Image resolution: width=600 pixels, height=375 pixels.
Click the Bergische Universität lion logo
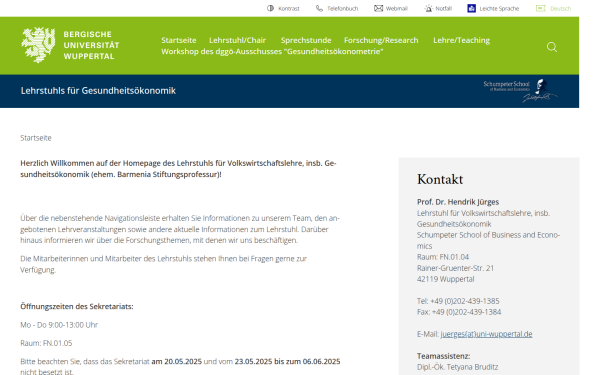coord(38,45)
